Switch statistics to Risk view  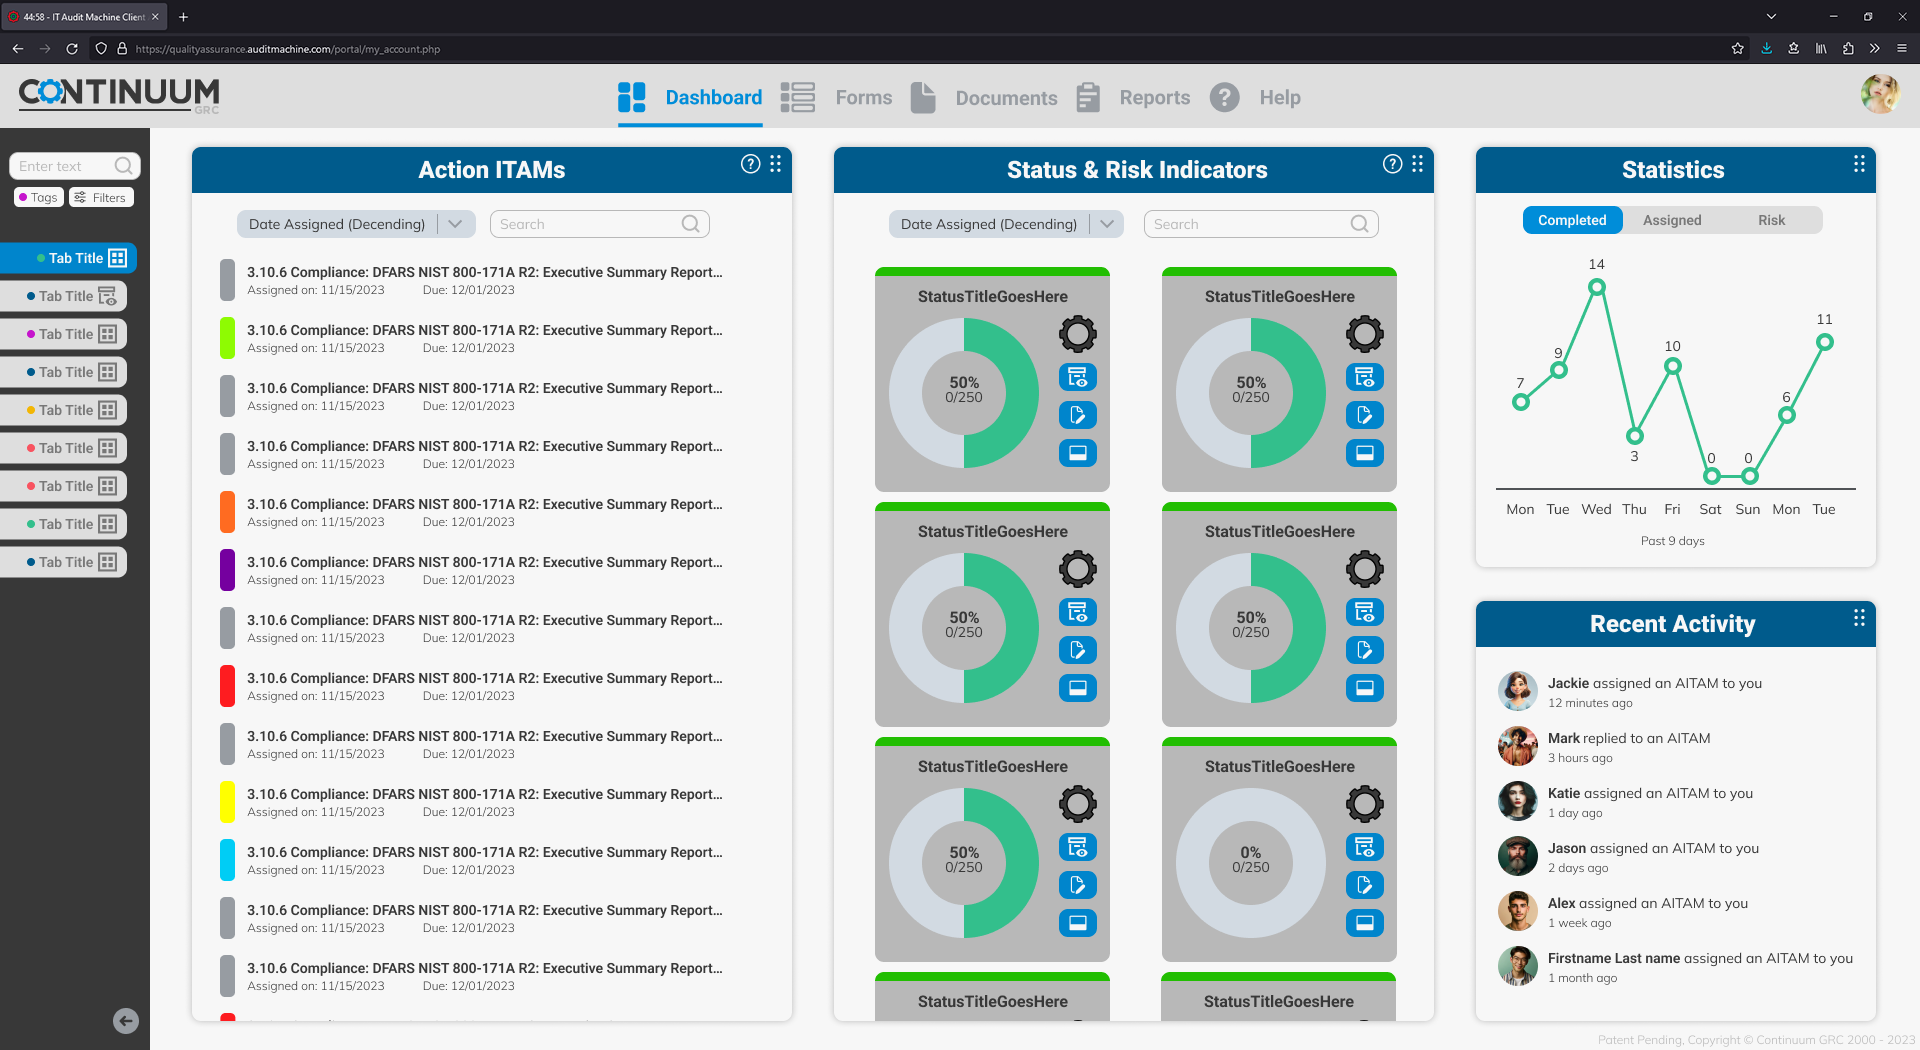pyautogui.click(x=1771, y=220)
